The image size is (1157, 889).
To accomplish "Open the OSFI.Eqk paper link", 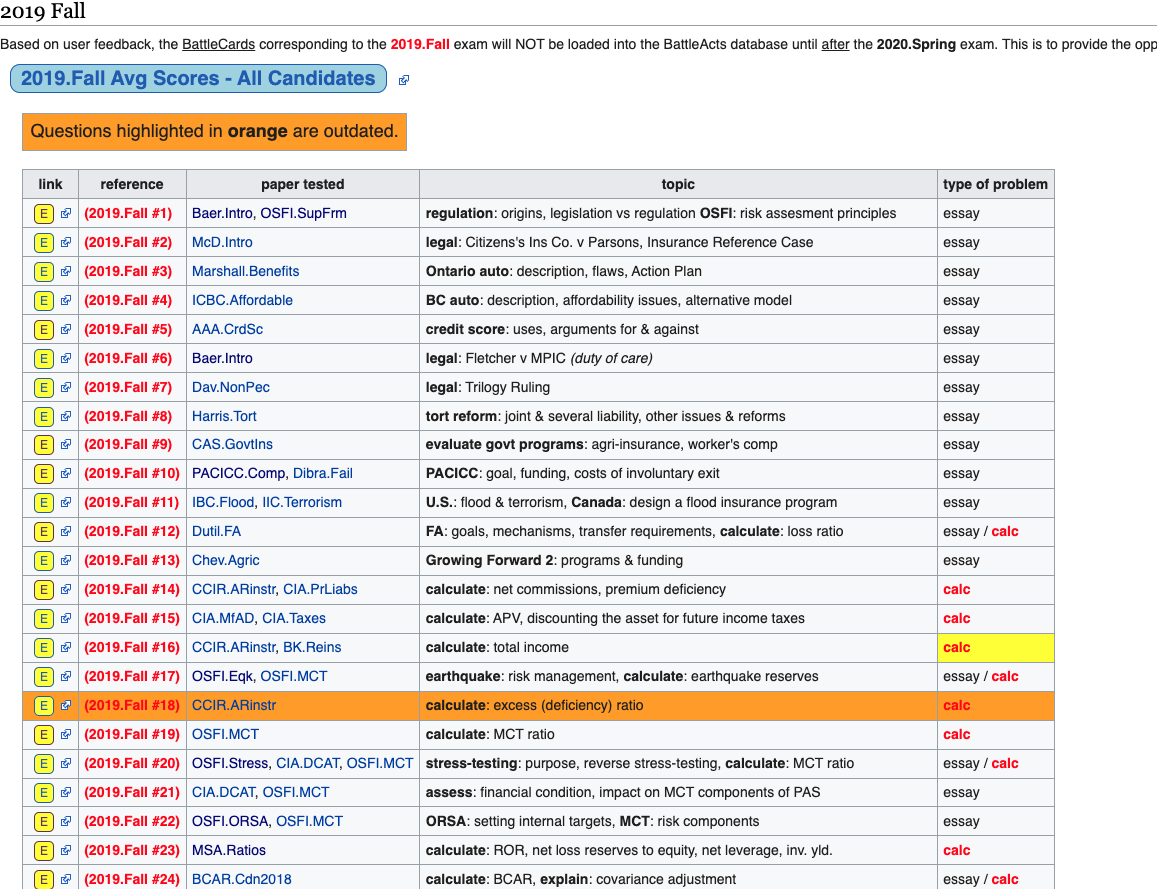I will [x=222, y=676].
